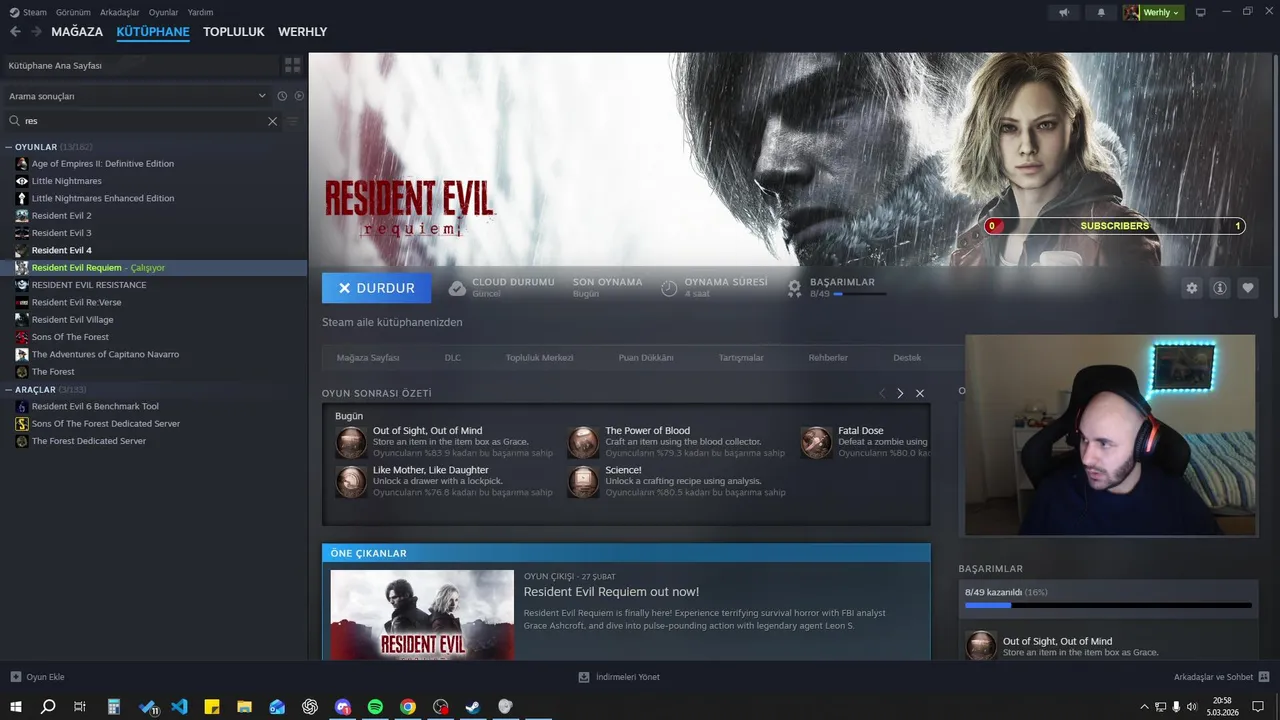
Task: Show ready-to-play games filter icon
Action: (299, 96)
